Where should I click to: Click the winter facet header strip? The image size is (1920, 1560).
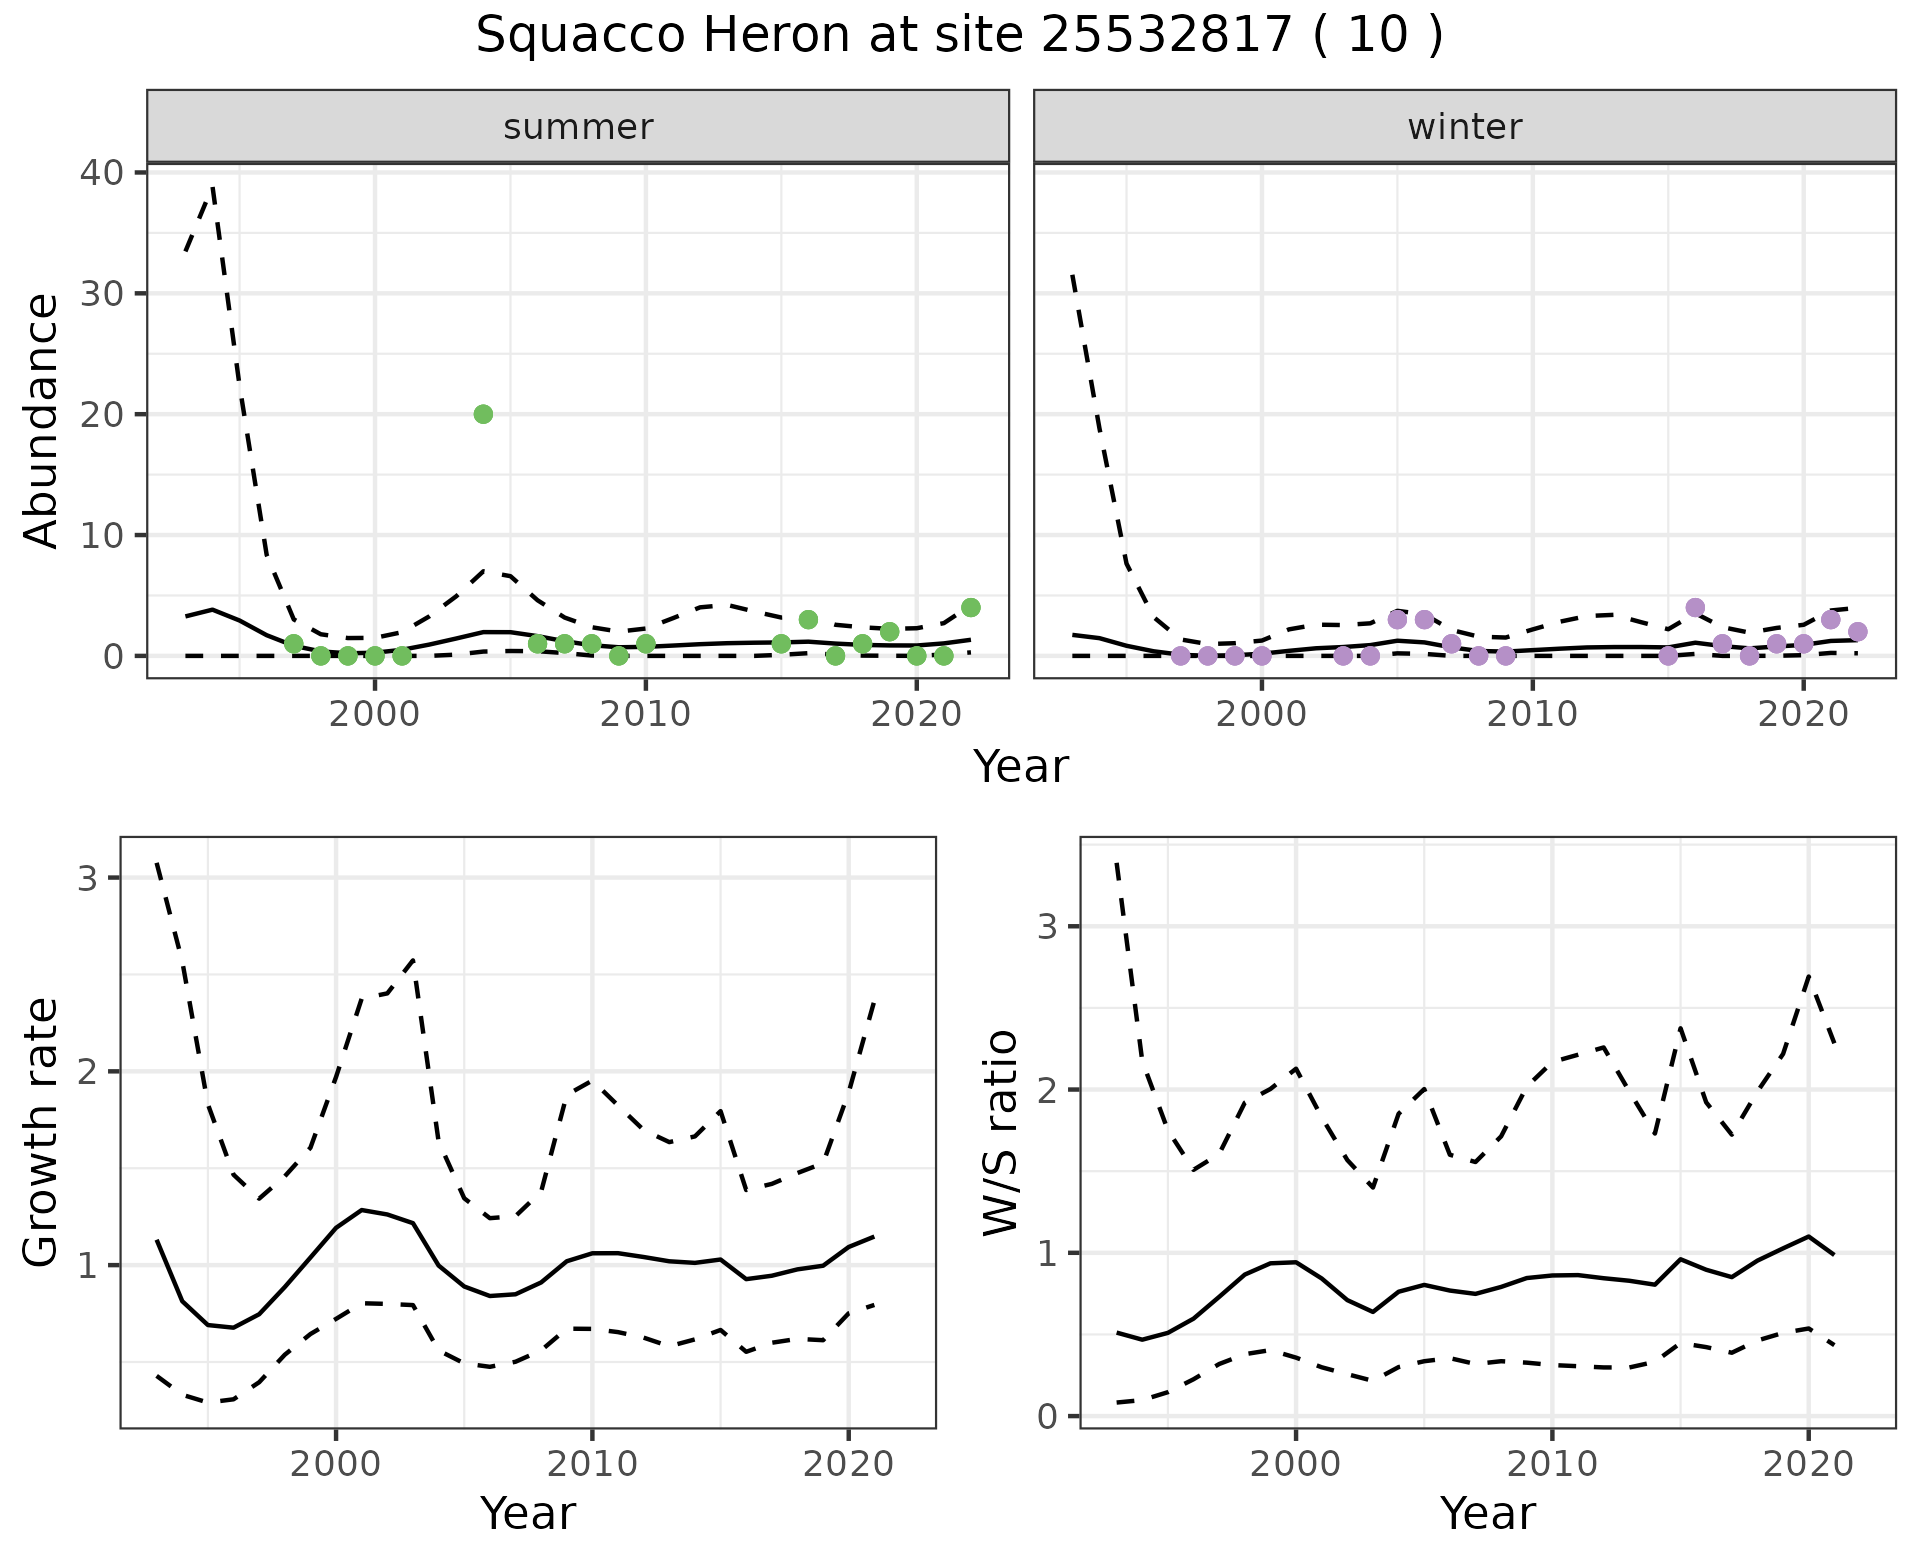(x=1464, y=127)
